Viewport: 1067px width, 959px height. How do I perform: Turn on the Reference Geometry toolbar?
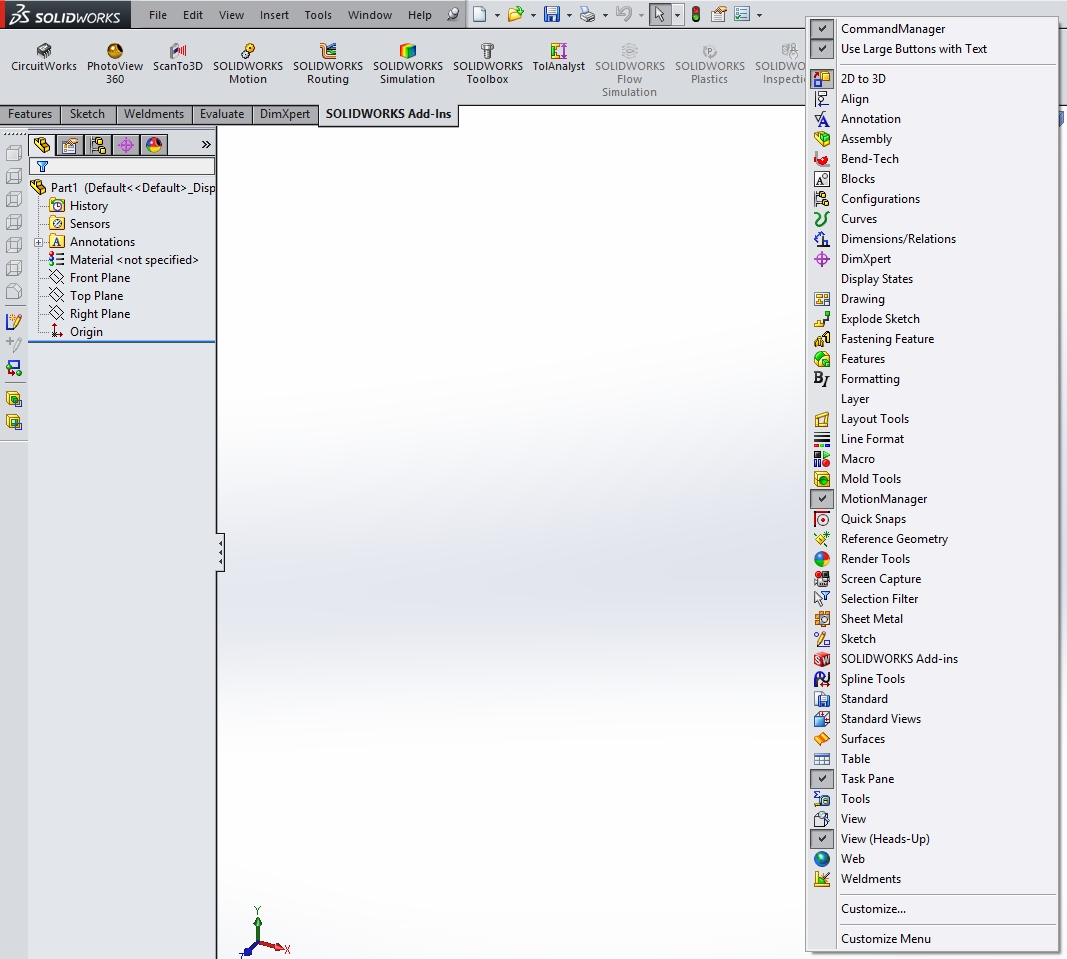coord(932,539)
